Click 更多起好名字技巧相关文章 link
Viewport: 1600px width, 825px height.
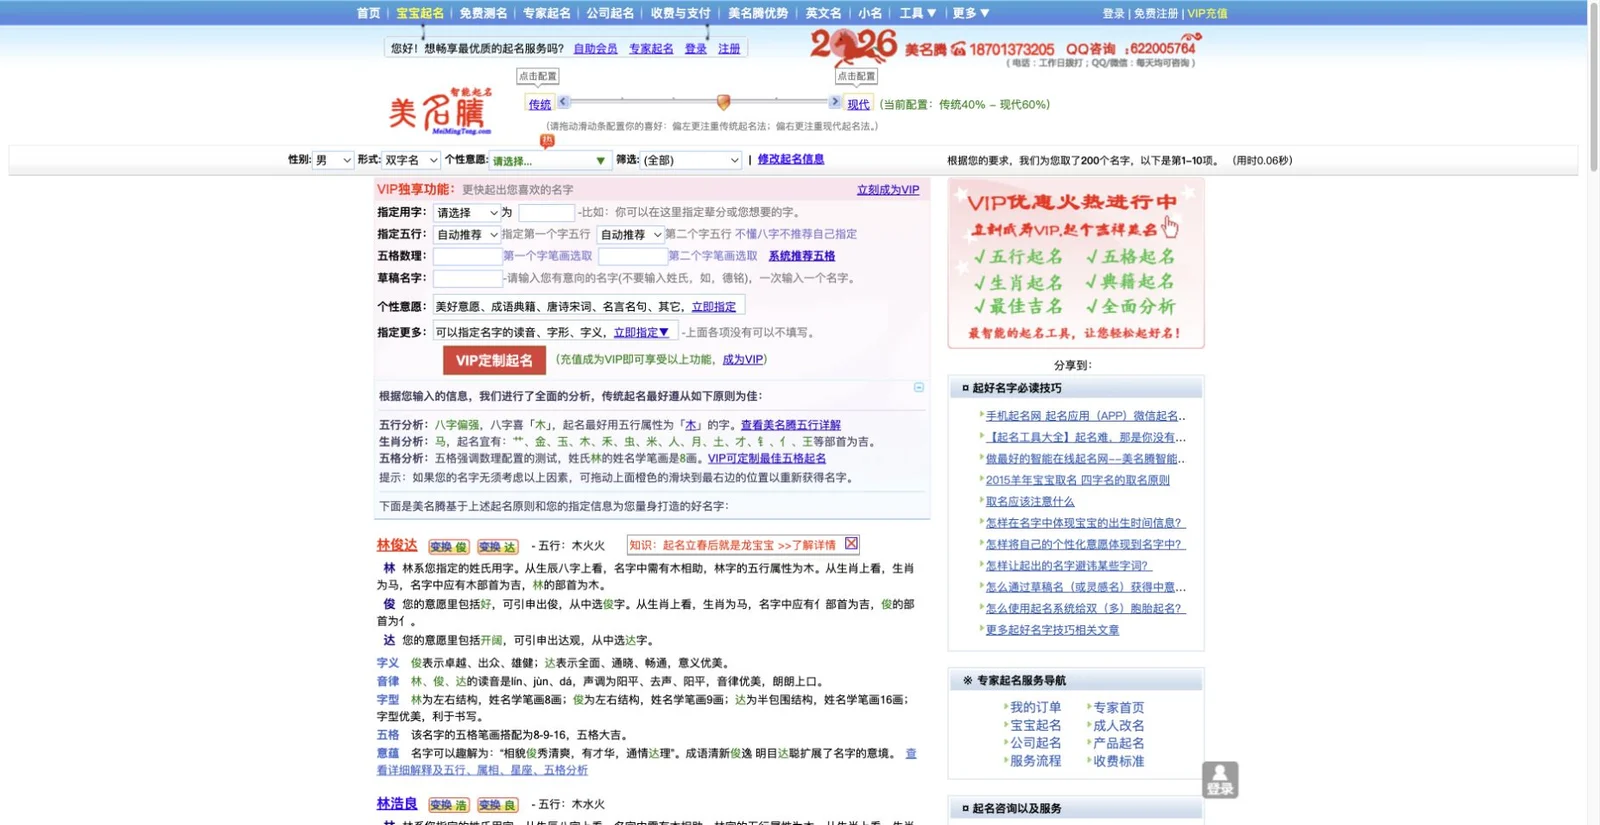click(x=1052, y=630)
